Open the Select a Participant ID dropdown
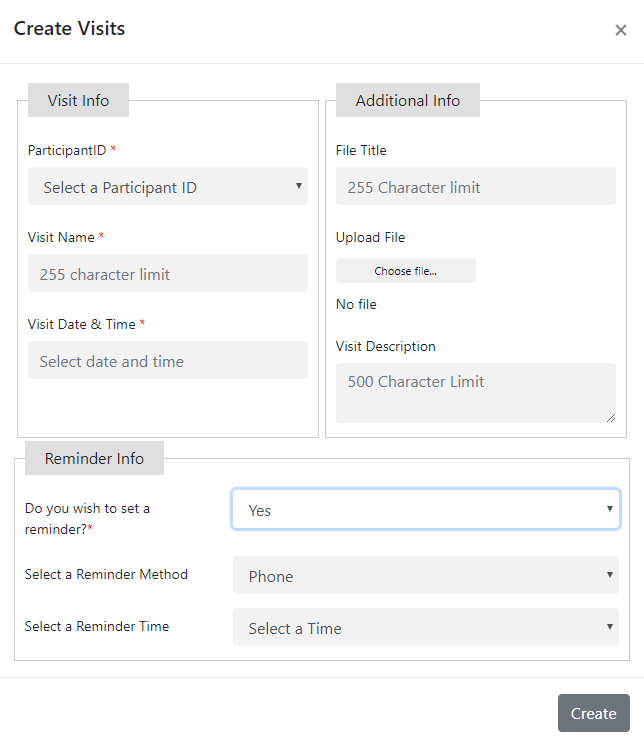The image size is (644, 743). point(167,187)
